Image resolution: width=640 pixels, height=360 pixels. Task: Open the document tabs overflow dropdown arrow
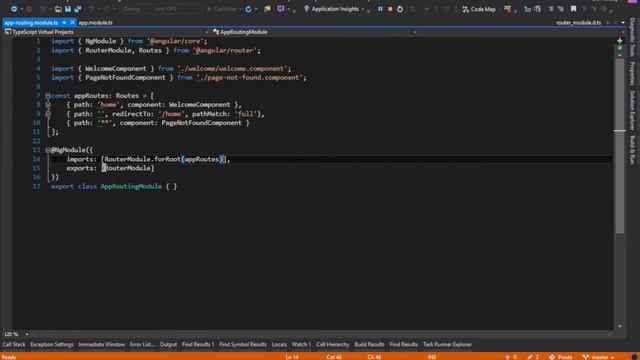click(x=623, y=22)
